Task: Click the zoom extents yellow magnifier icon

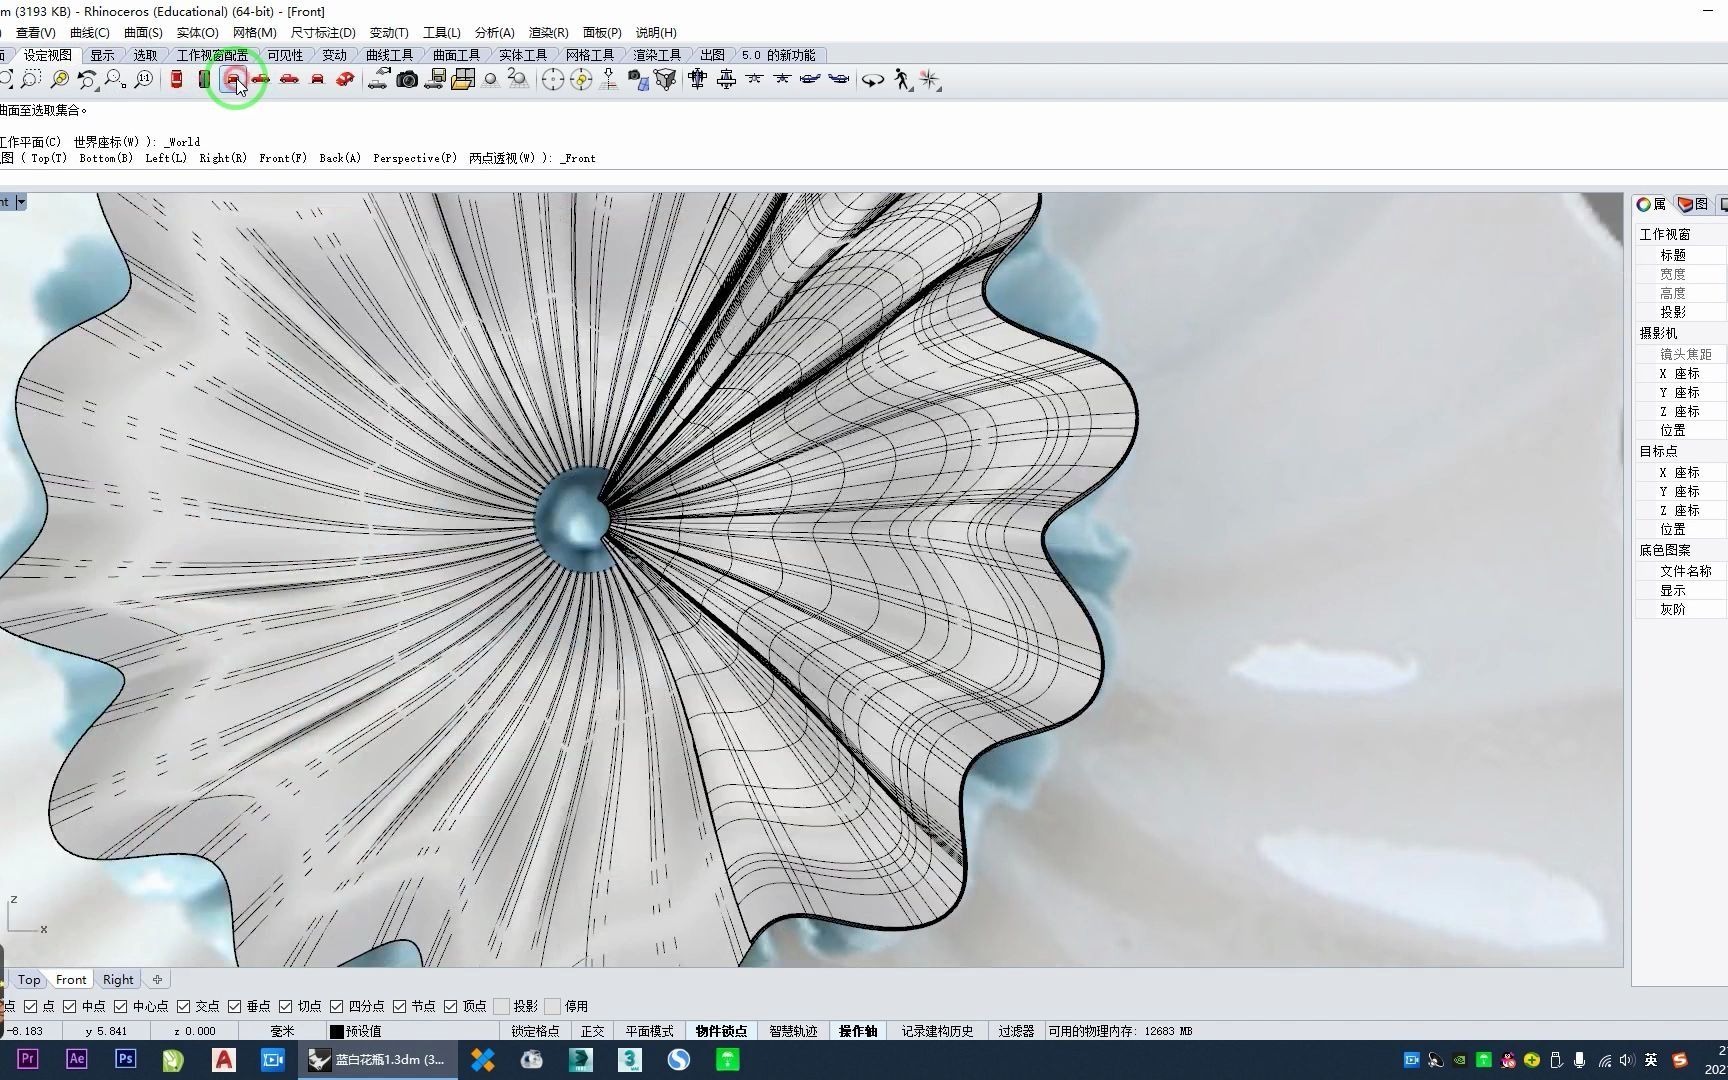Action: [x=60, y=79]
